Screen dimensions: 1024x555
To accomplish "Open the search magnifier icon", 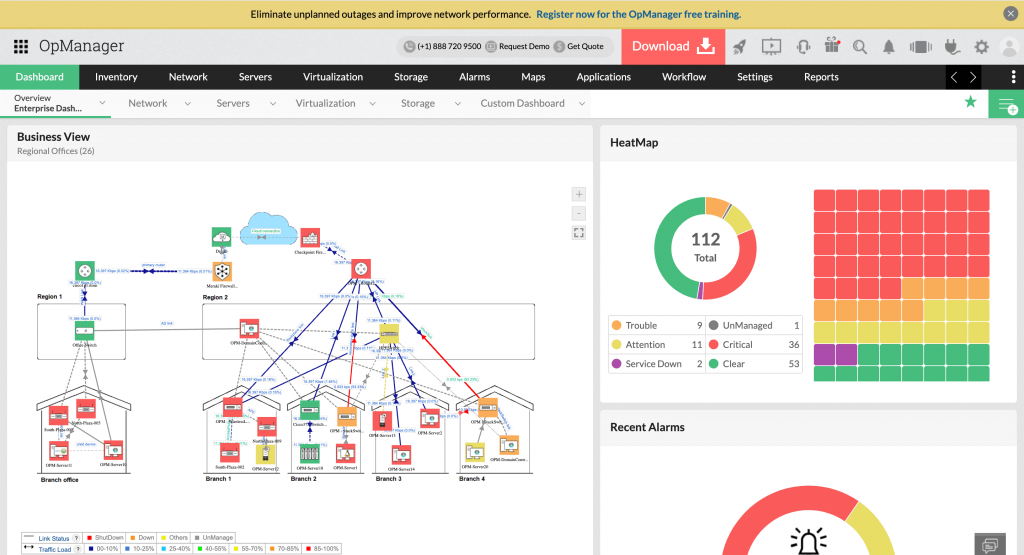I will [860, 47].
